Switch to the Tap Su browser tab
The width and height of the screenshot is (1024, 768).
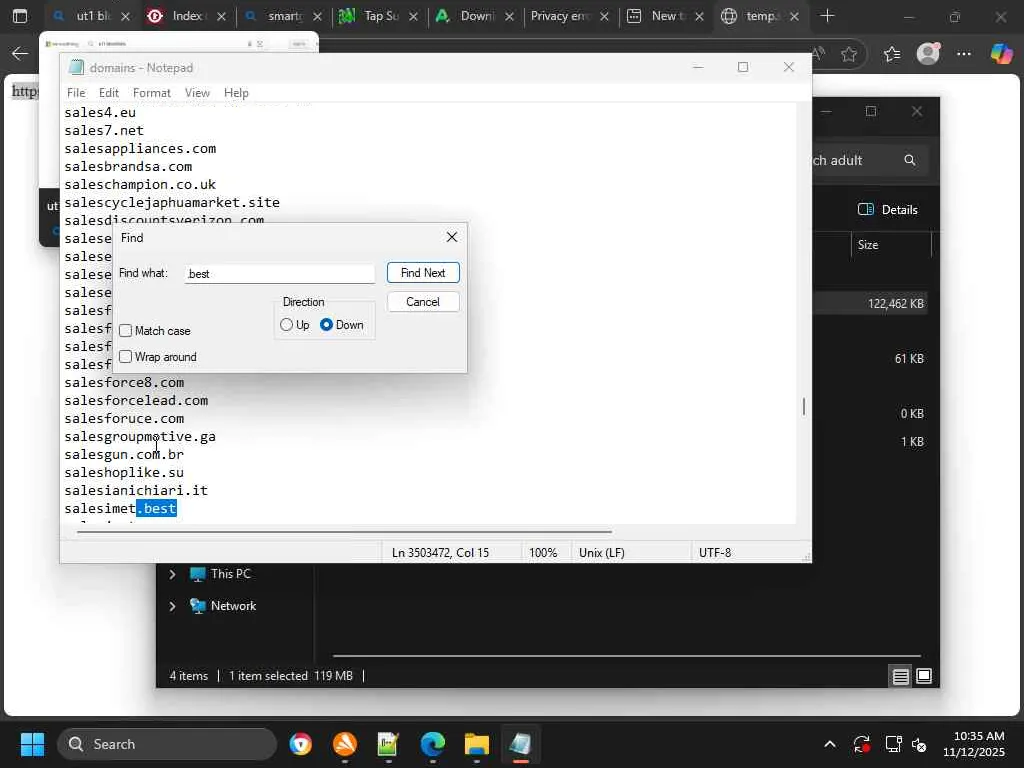coord(377,16)
